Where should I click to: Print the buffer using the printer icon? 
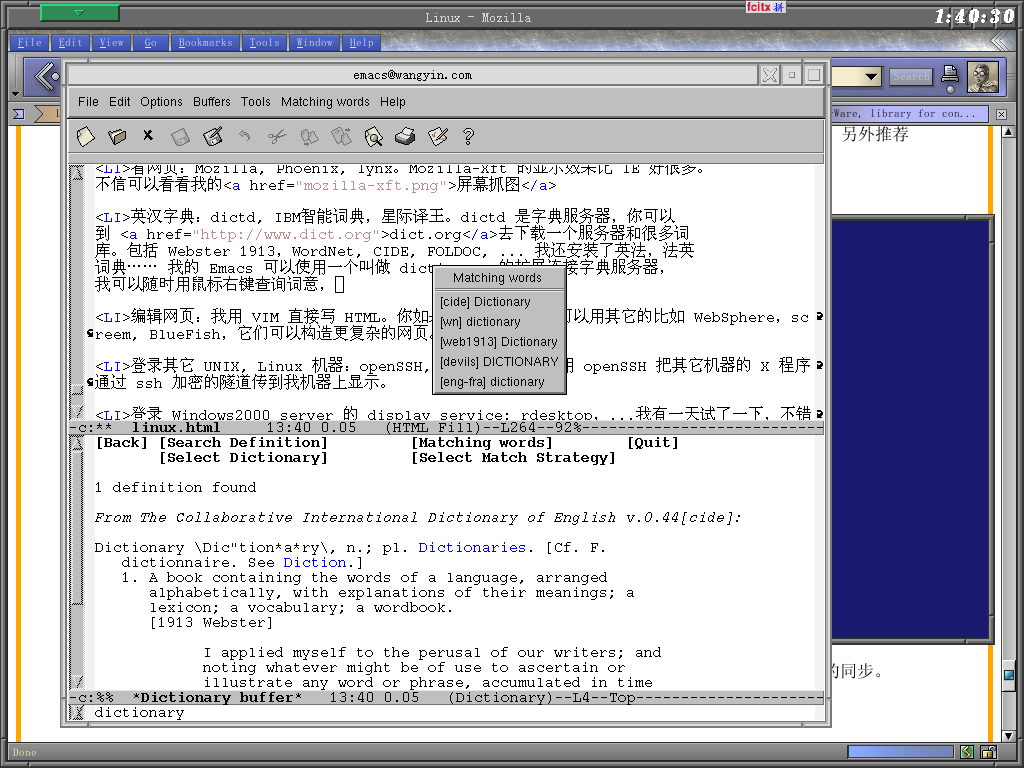click(x=405, y=136)
